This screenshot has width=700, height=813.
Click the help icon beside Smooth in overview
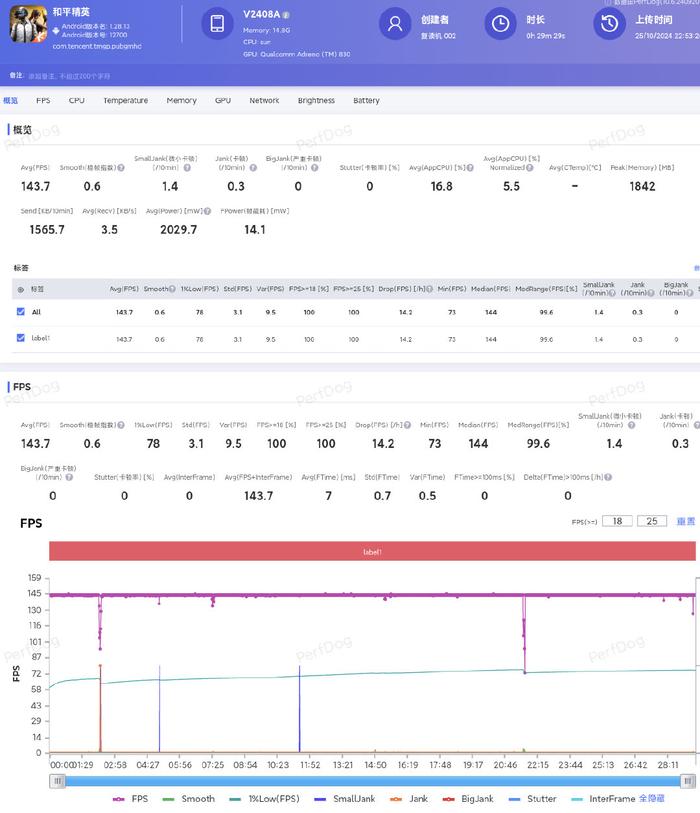click(x=121, y=168)
